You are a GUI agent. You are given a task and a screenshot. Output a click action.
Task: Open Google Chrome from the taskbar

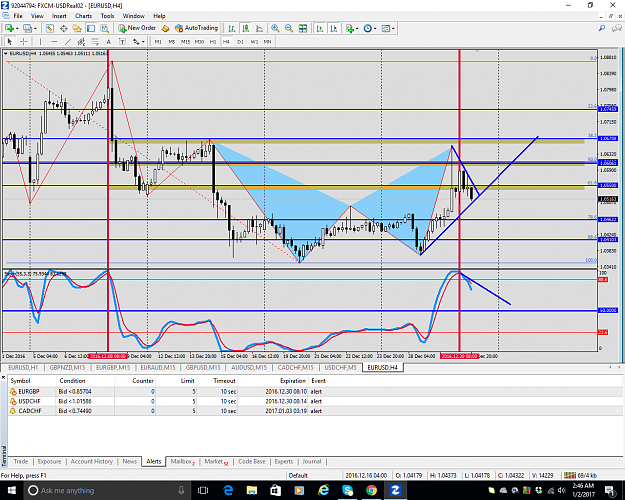[x=371, y=490]
